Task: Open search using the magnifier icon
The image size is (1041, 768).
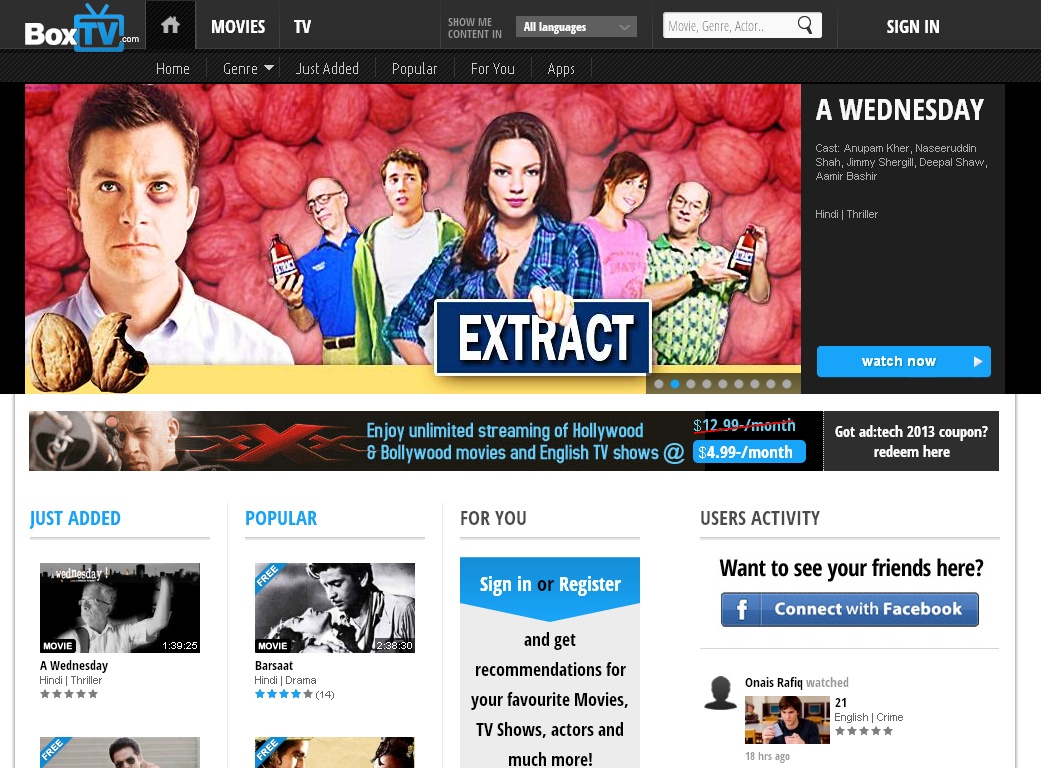Action: click(x=805, y=25)
